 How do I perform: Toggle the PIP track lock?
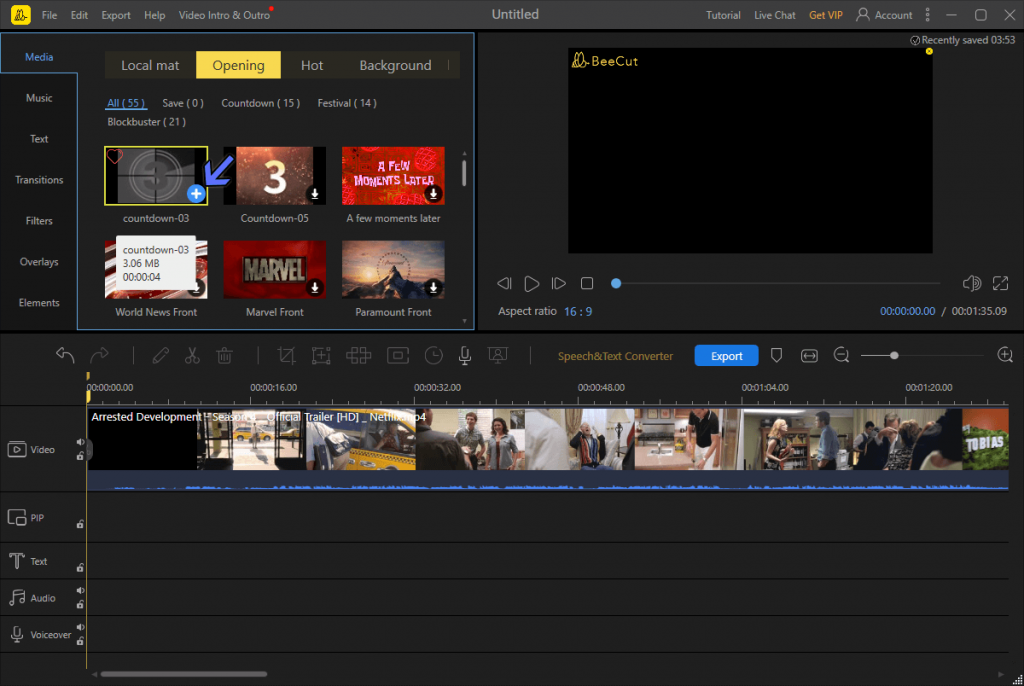point(80,524)
